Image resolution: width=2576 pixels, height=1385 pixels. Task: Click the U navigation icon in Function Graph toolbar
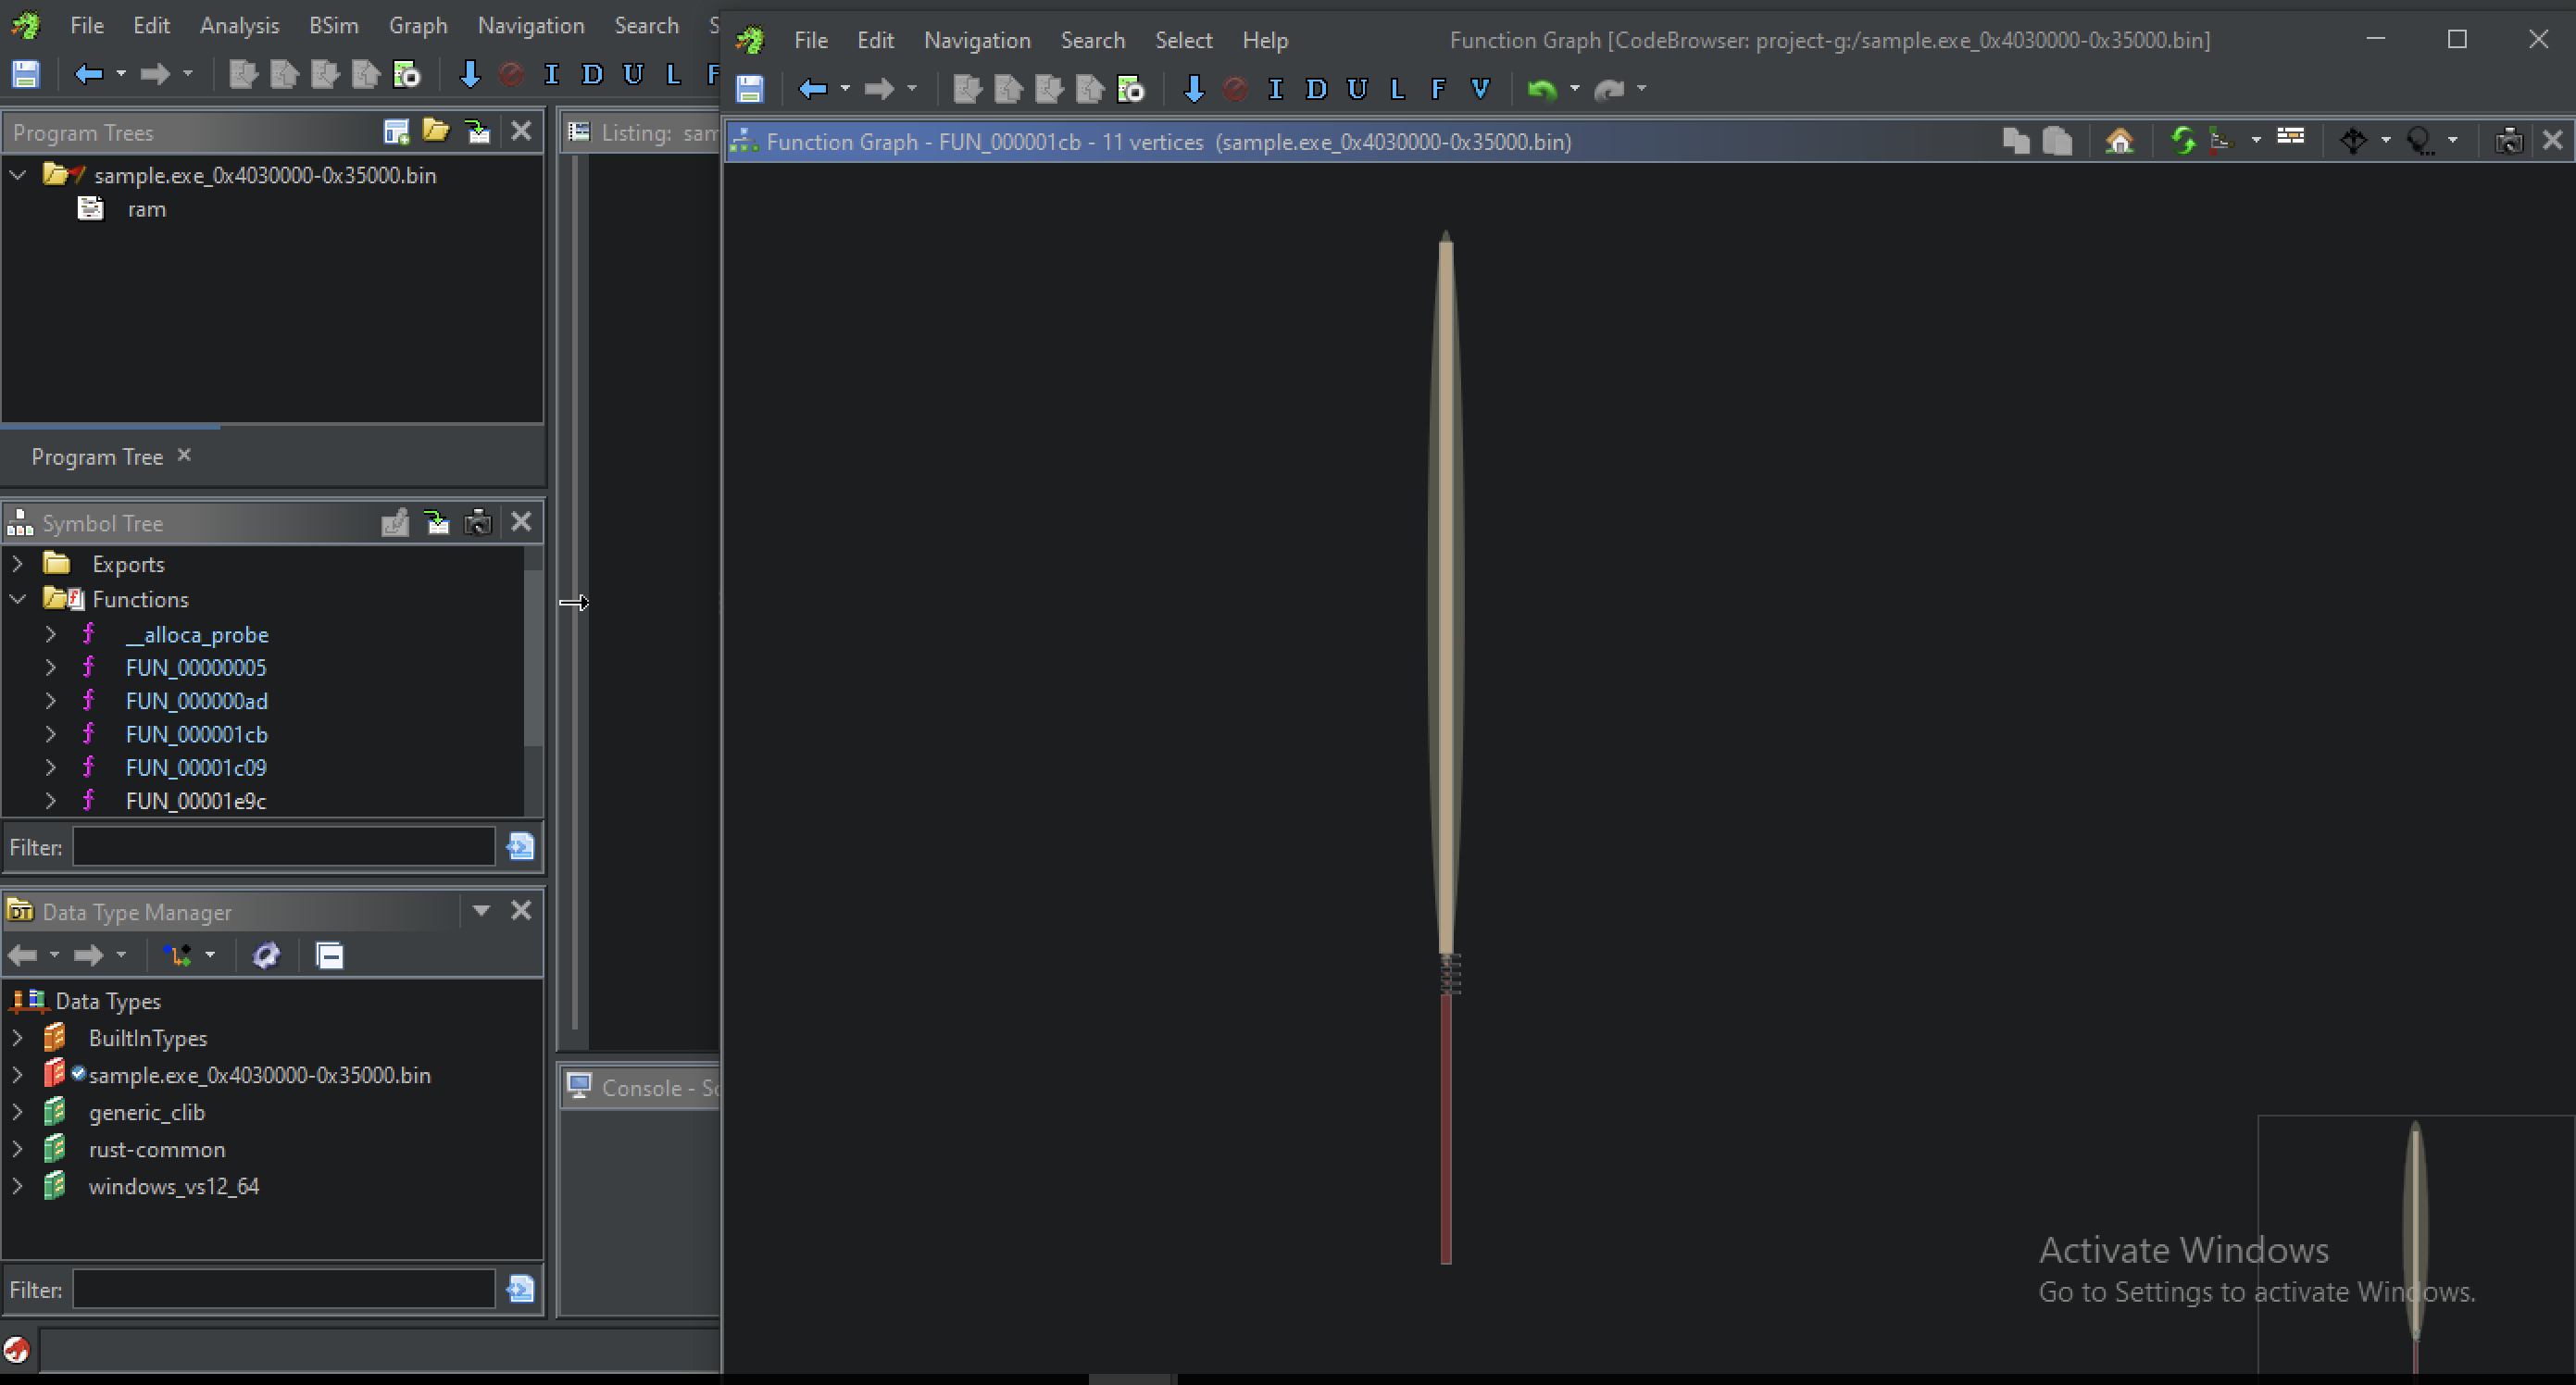[1357, 89]
